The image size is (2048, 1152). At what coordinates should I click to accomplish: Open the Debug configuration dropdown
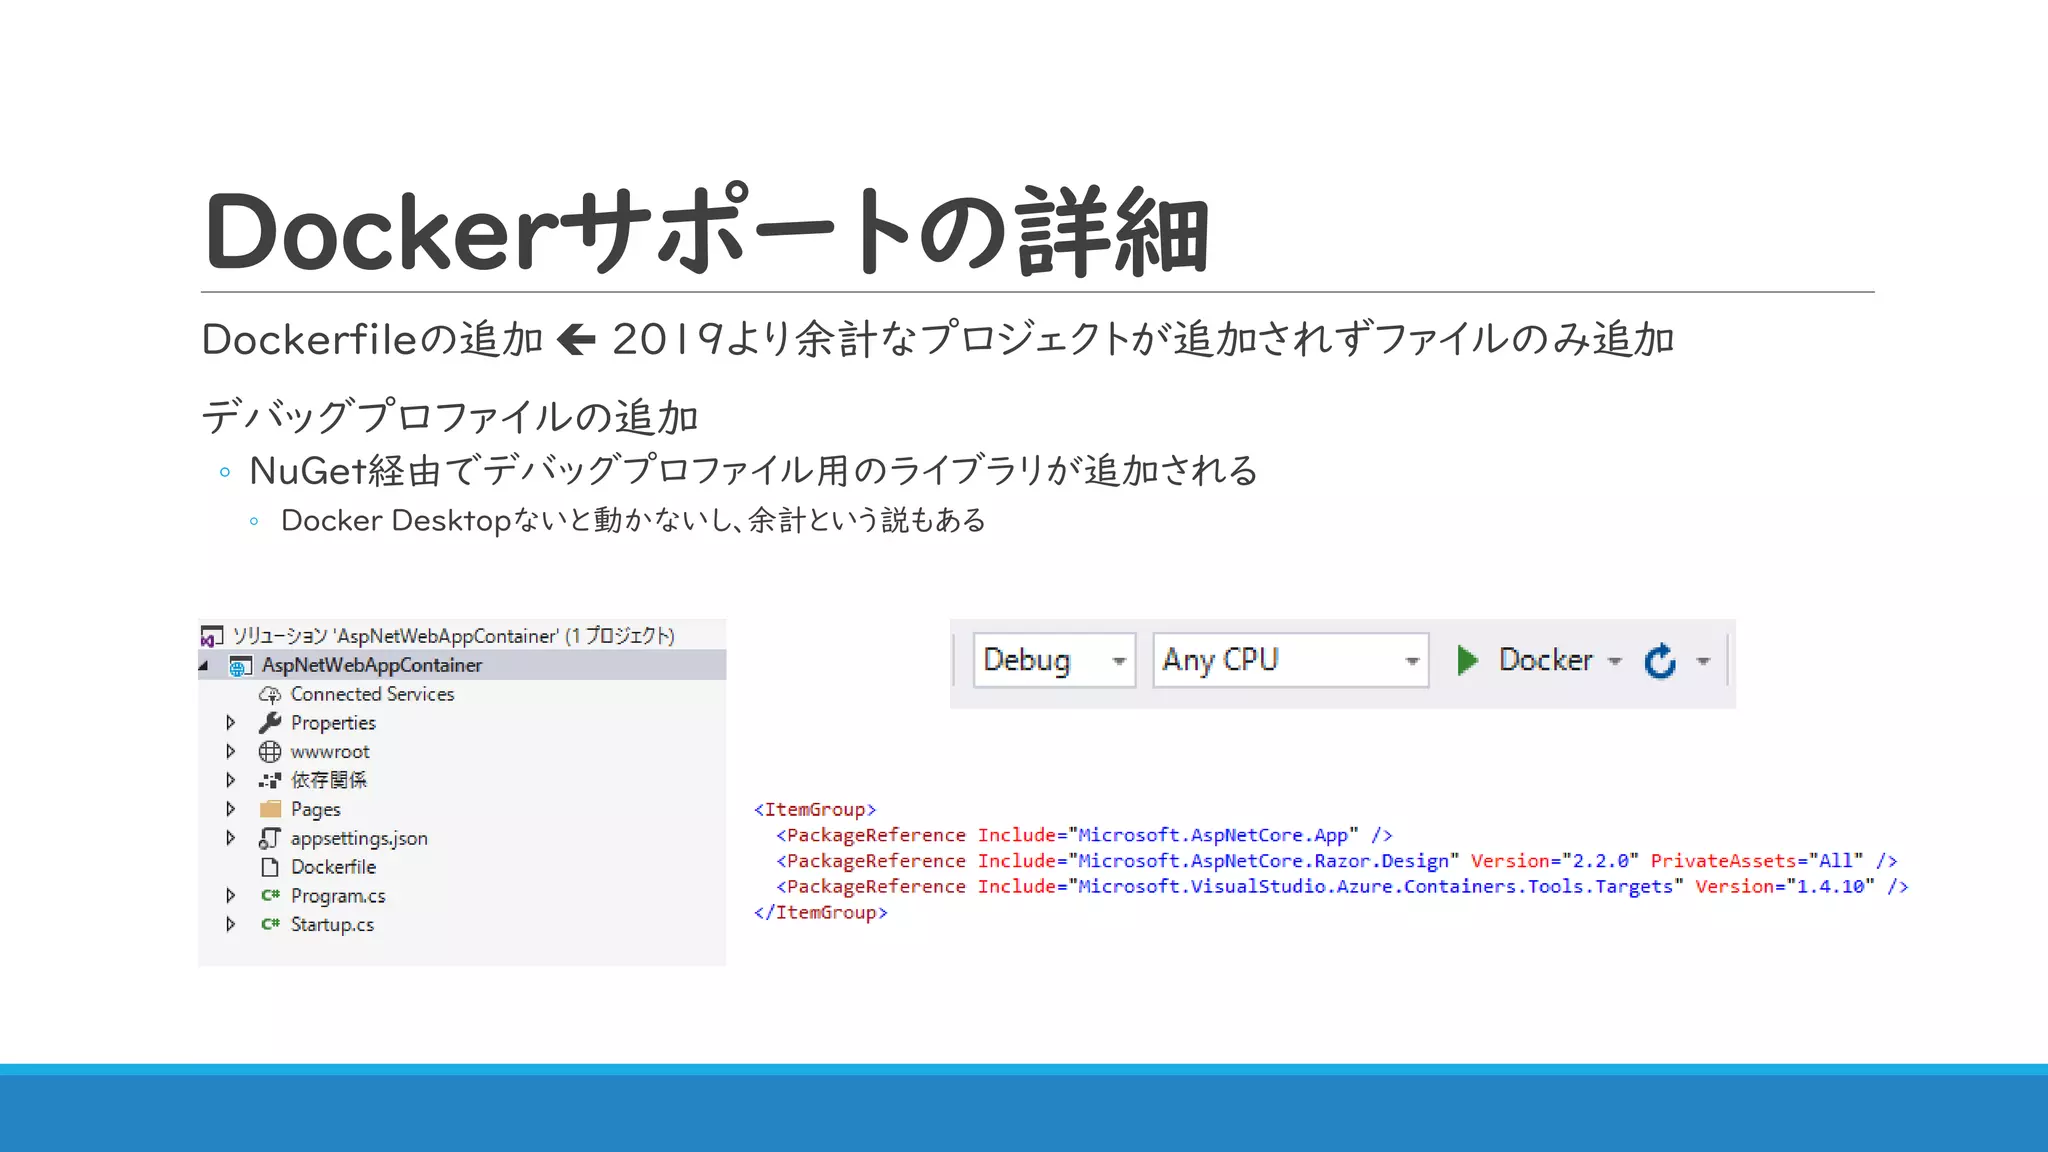tap(1054, 660)
